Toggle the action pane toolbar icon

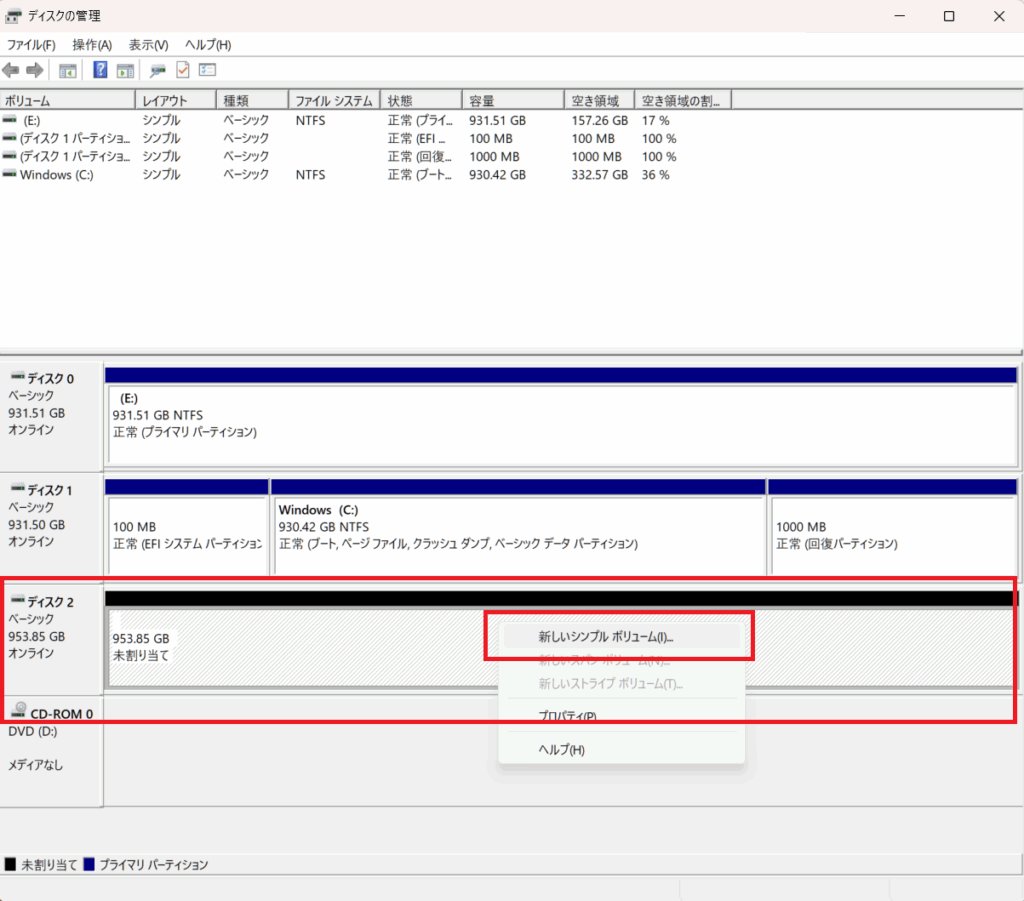coord(125,70)
